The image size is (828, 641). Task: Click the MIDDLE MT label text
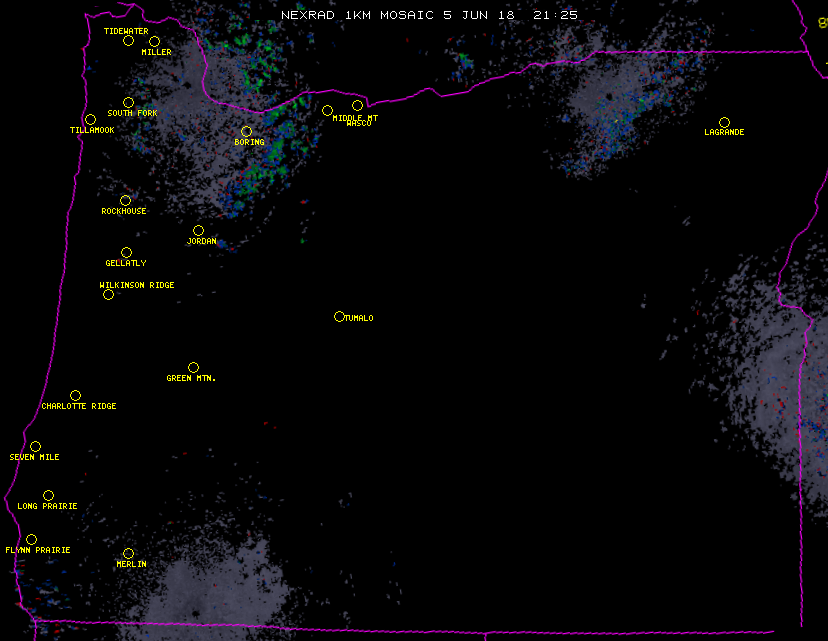coord(356,118)
